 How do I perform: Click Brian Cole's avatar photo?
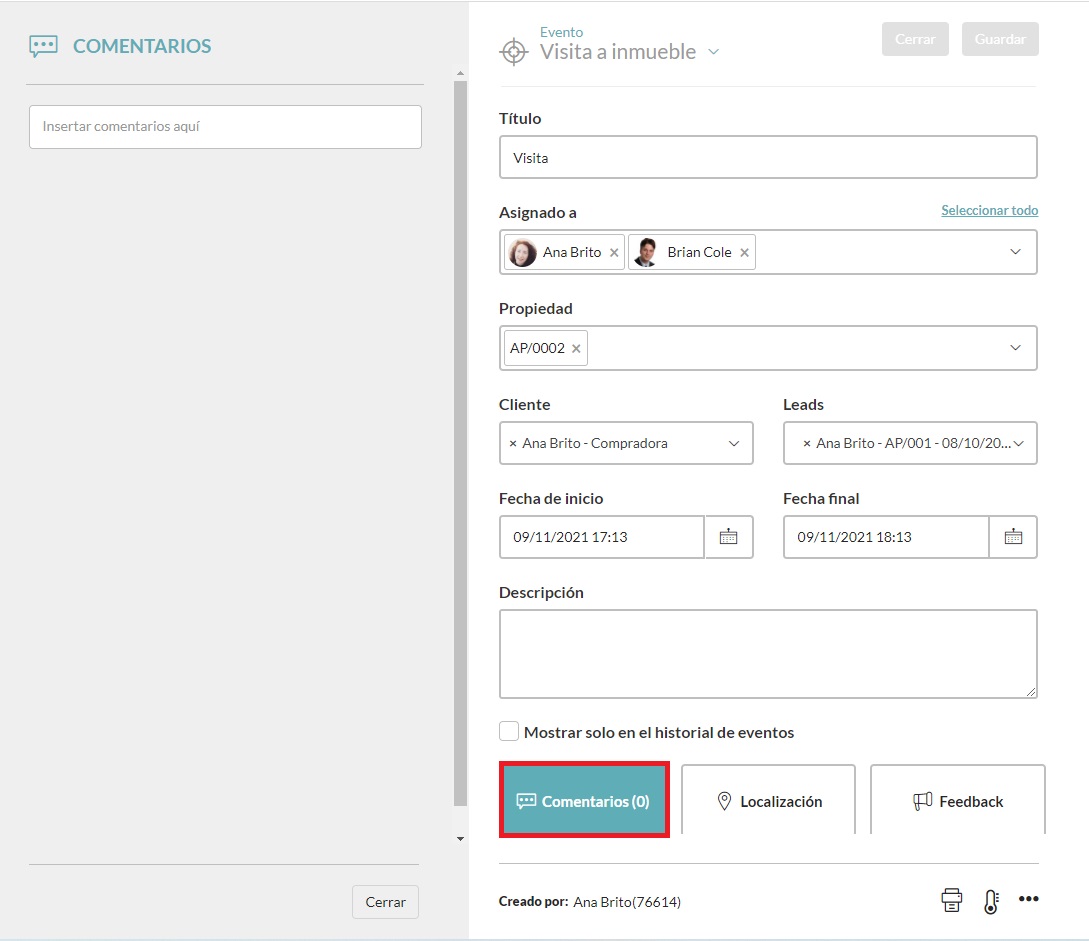pyautogui.click(x=647, y=252)
